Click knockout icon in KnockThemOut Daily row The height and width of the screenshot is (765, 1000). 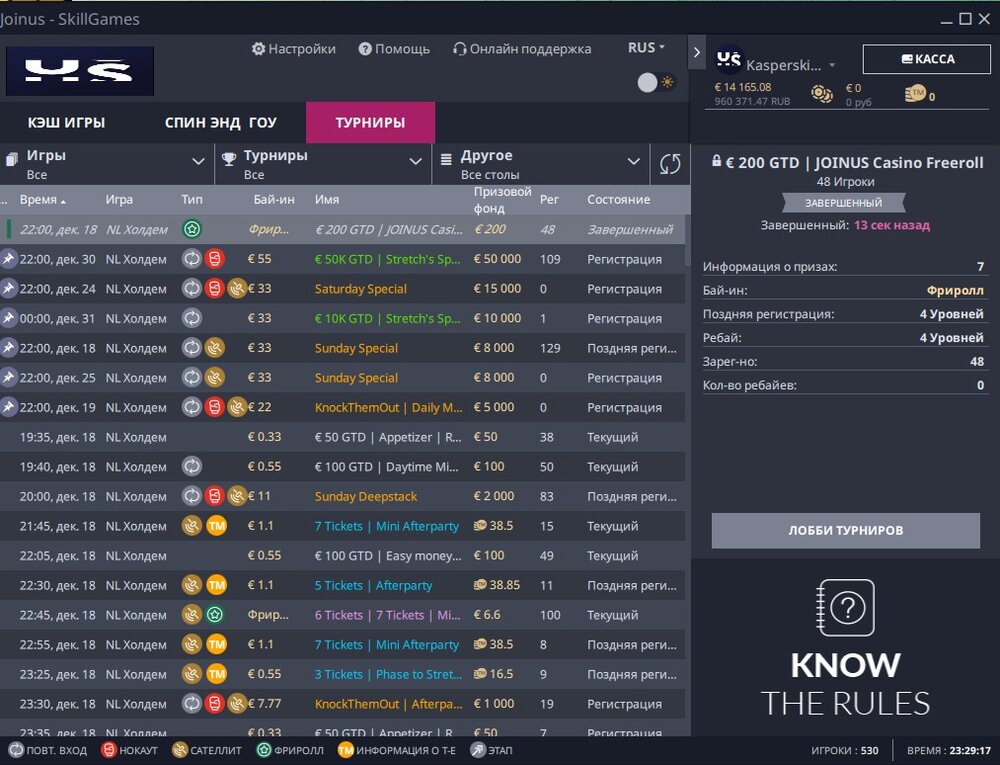click(215, 407)
